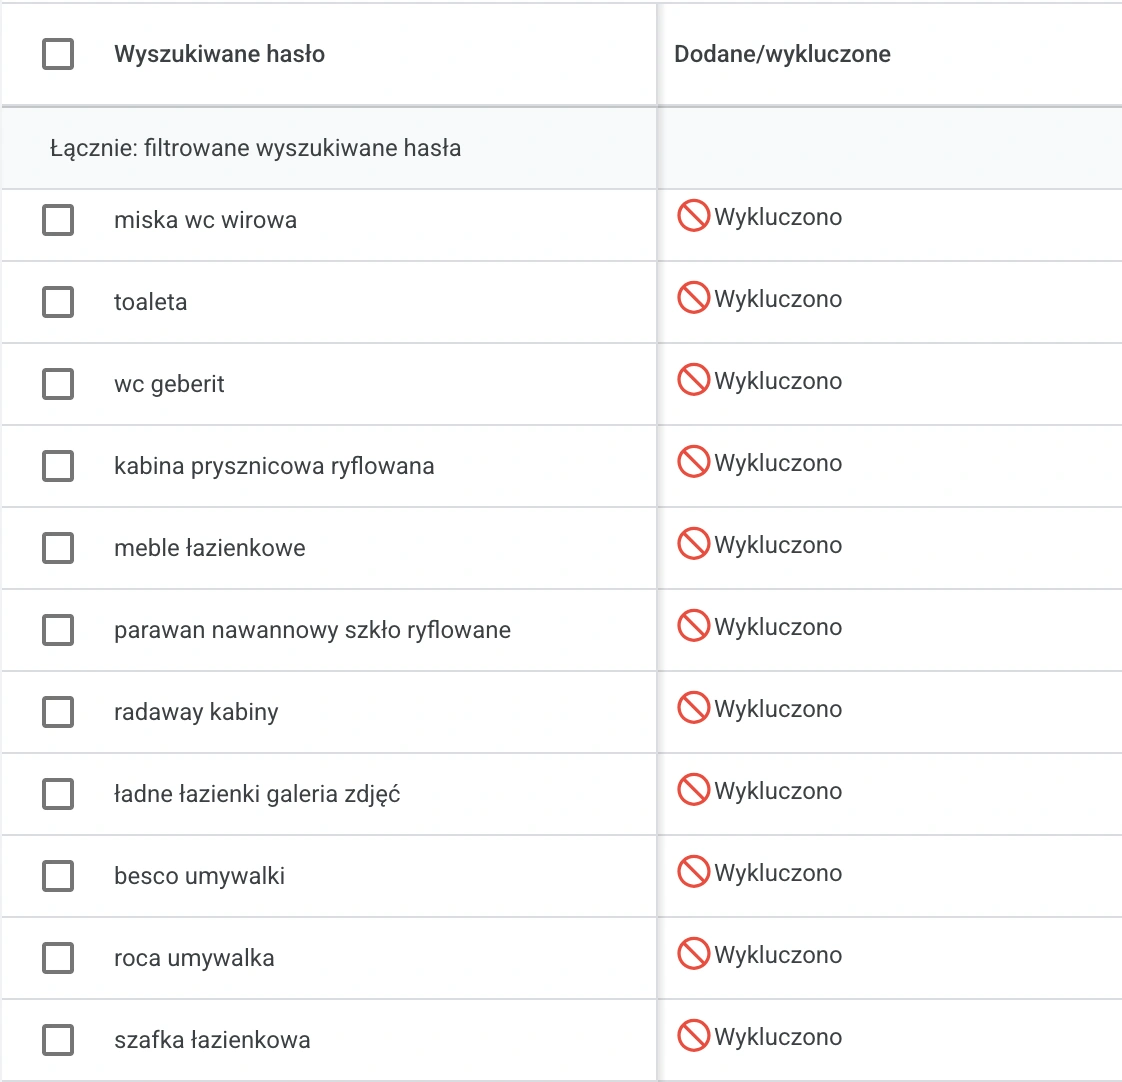Click the search term toaleta
1122x1082 pixels.
pos(150,302)
